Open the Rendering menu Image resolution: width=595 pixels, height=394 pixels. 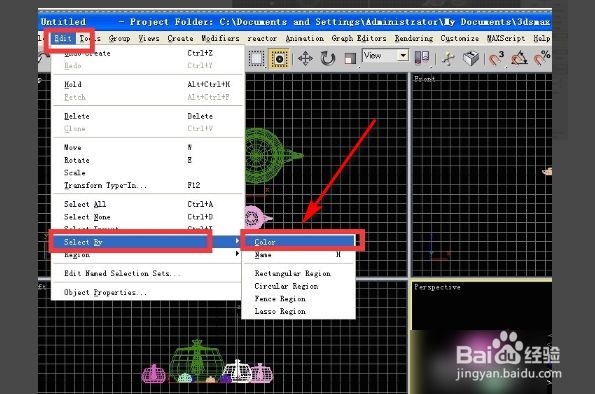click(414, 38)
